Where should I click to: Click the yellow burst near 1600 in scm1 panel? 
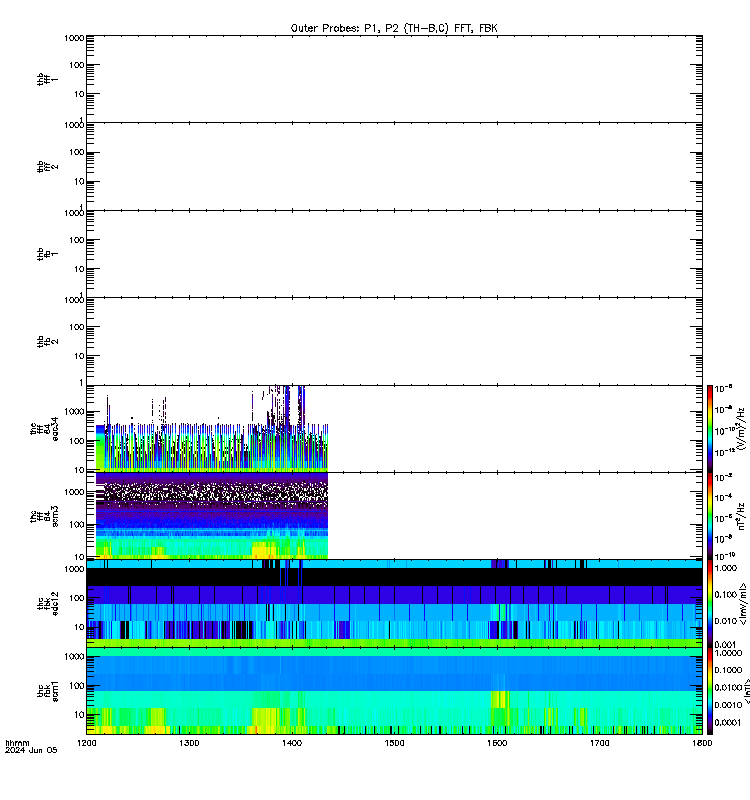(x=500, y=699)
